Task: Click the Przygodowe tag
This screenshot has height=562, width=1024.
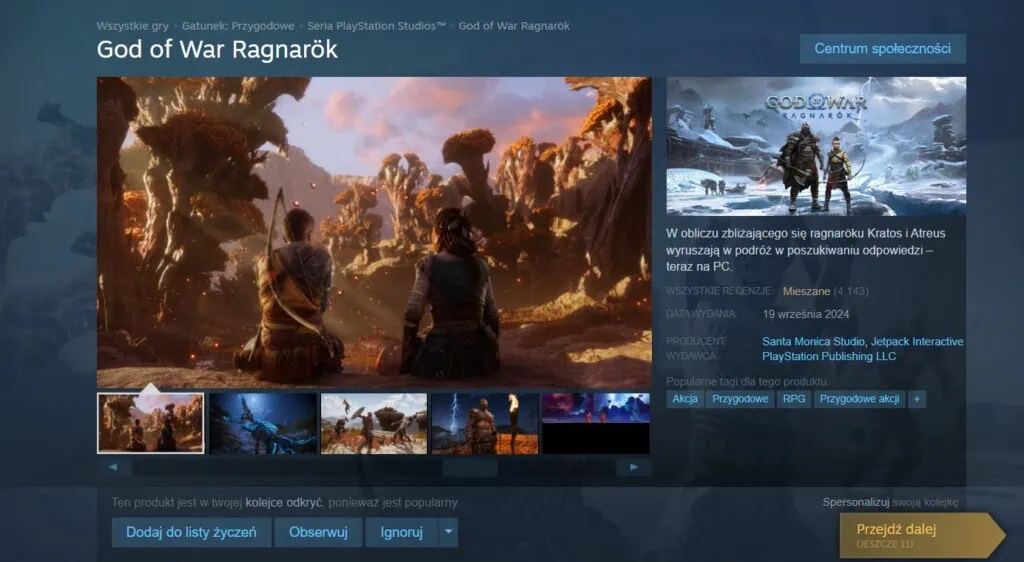Action: (740, 399)
